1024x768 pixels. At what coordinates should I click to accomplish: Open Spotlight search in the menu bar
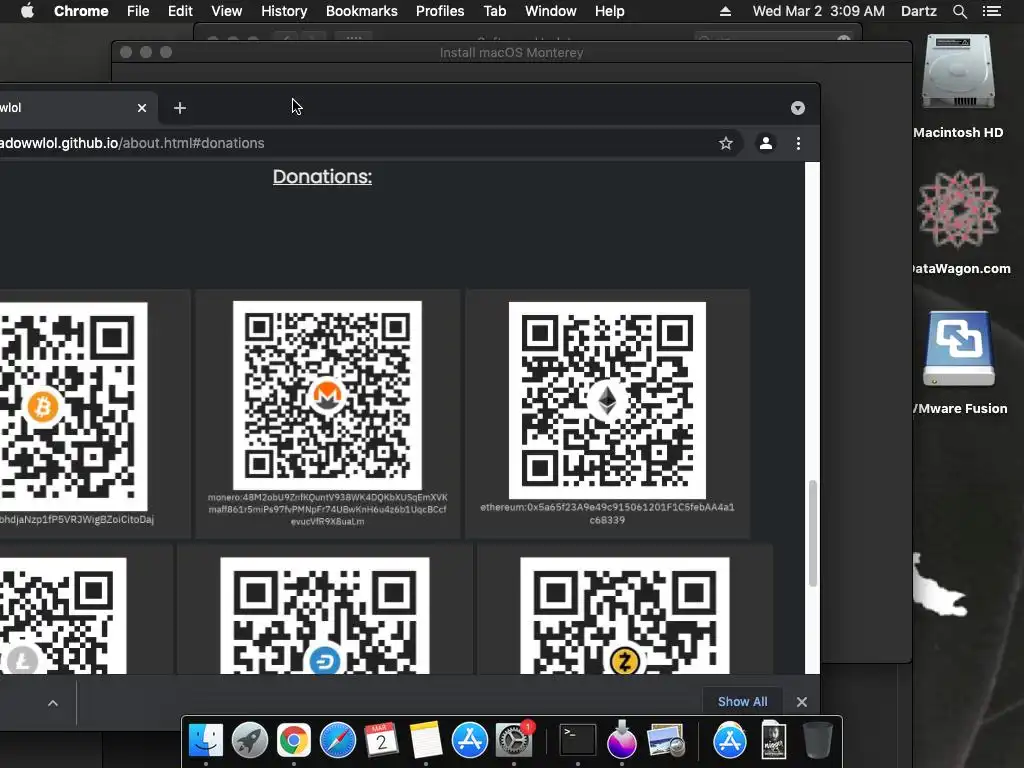[959, 11]
